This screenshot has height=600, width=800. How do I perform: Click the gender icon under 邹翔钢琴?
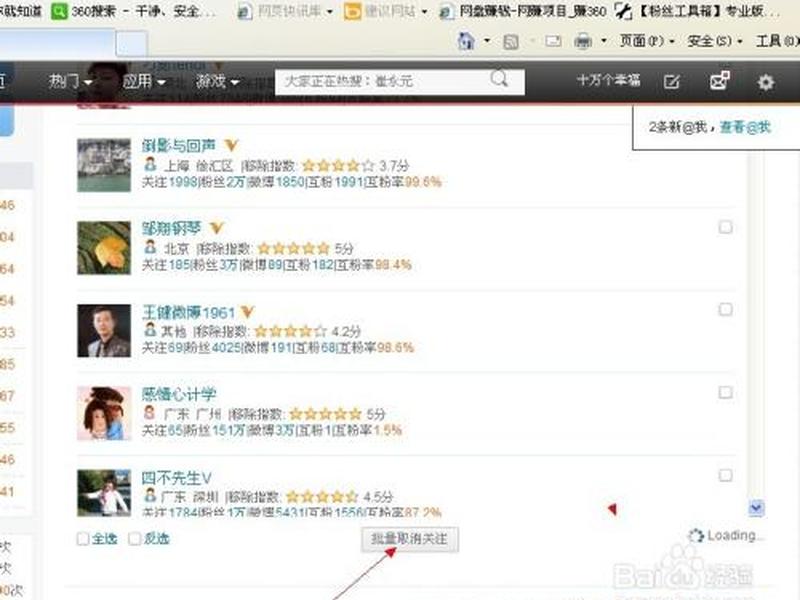point(150,247)
